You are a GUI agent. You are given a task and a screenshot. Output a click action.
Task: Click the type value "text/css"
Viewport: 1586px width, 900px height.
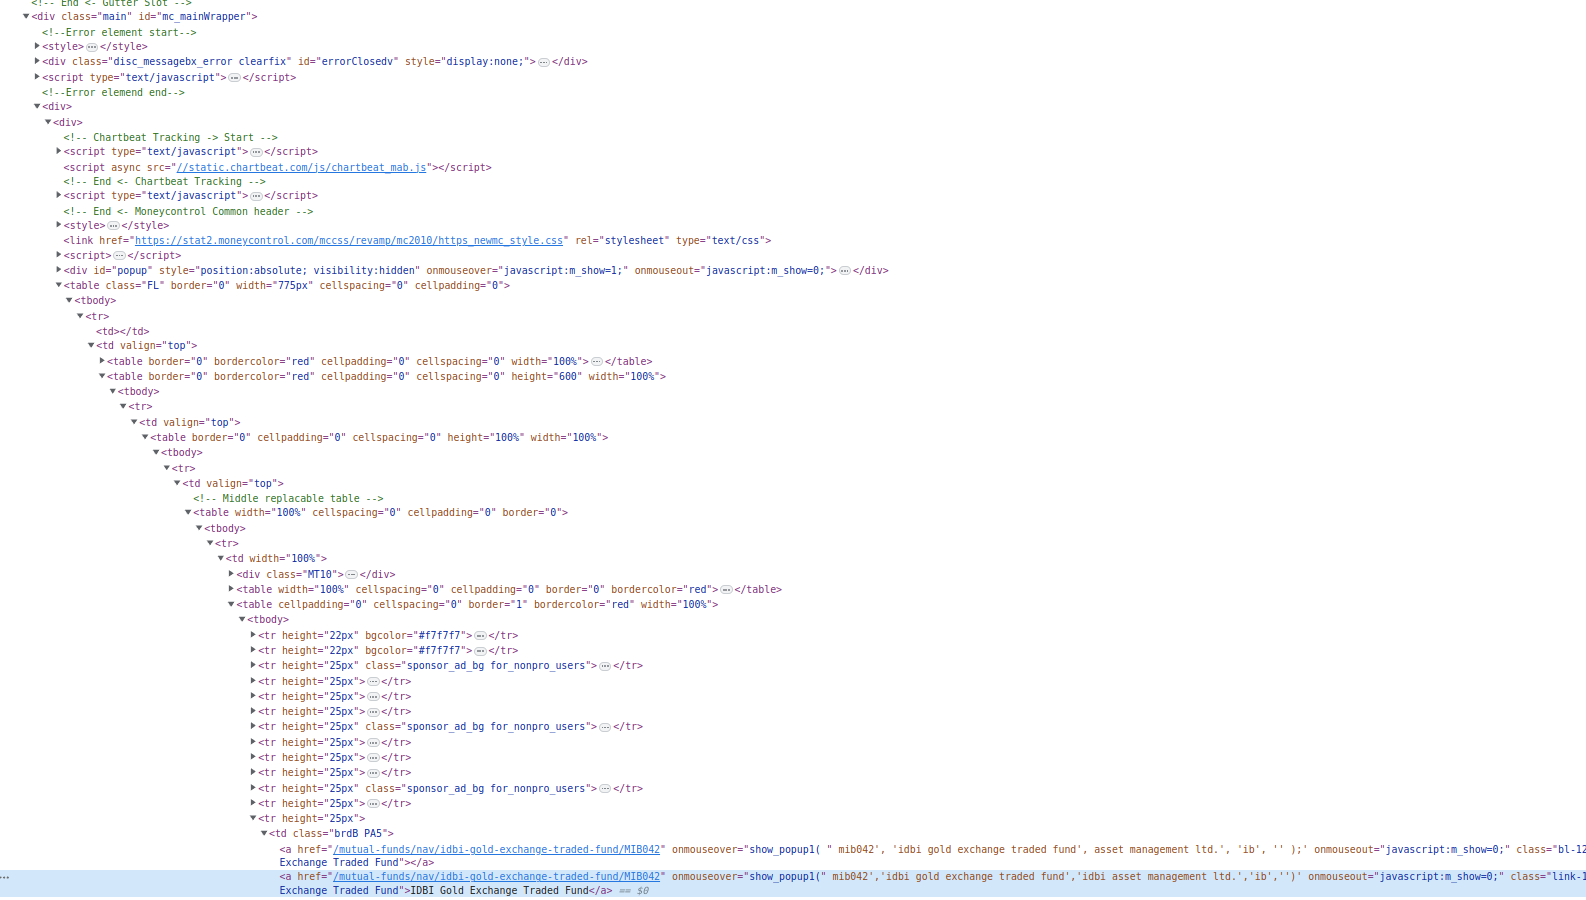(x=737, y=240)
